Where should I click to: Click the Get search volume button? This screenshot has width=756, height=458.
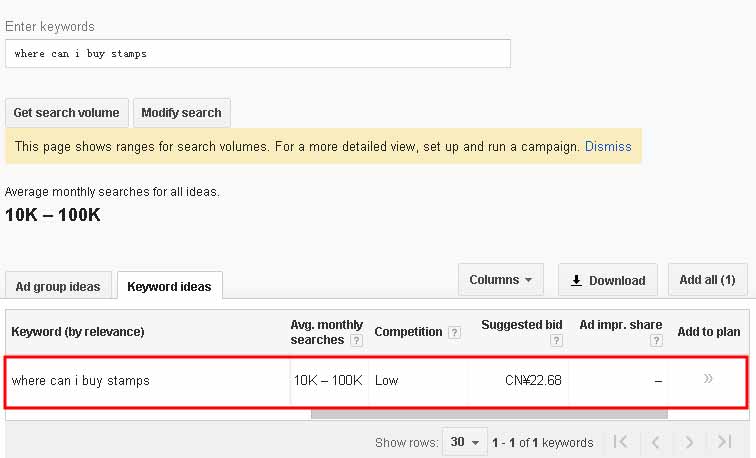(x=66, y=113)
